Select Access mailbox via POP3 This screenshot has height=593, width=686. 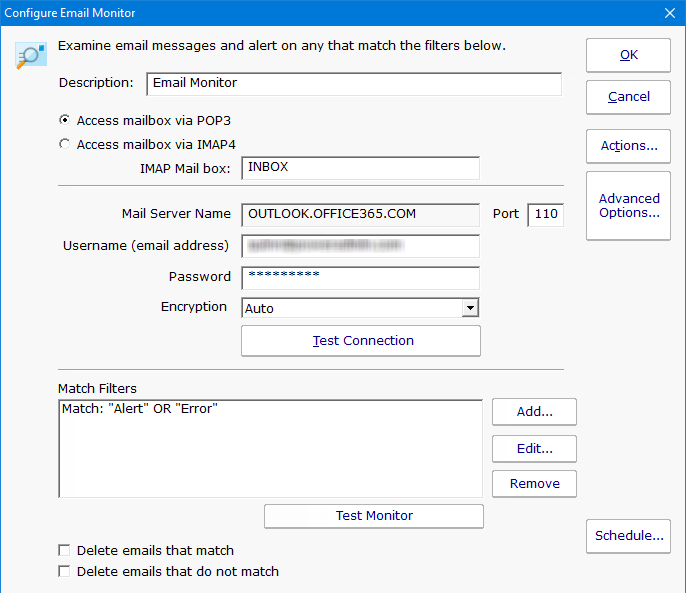coord(66,120)
